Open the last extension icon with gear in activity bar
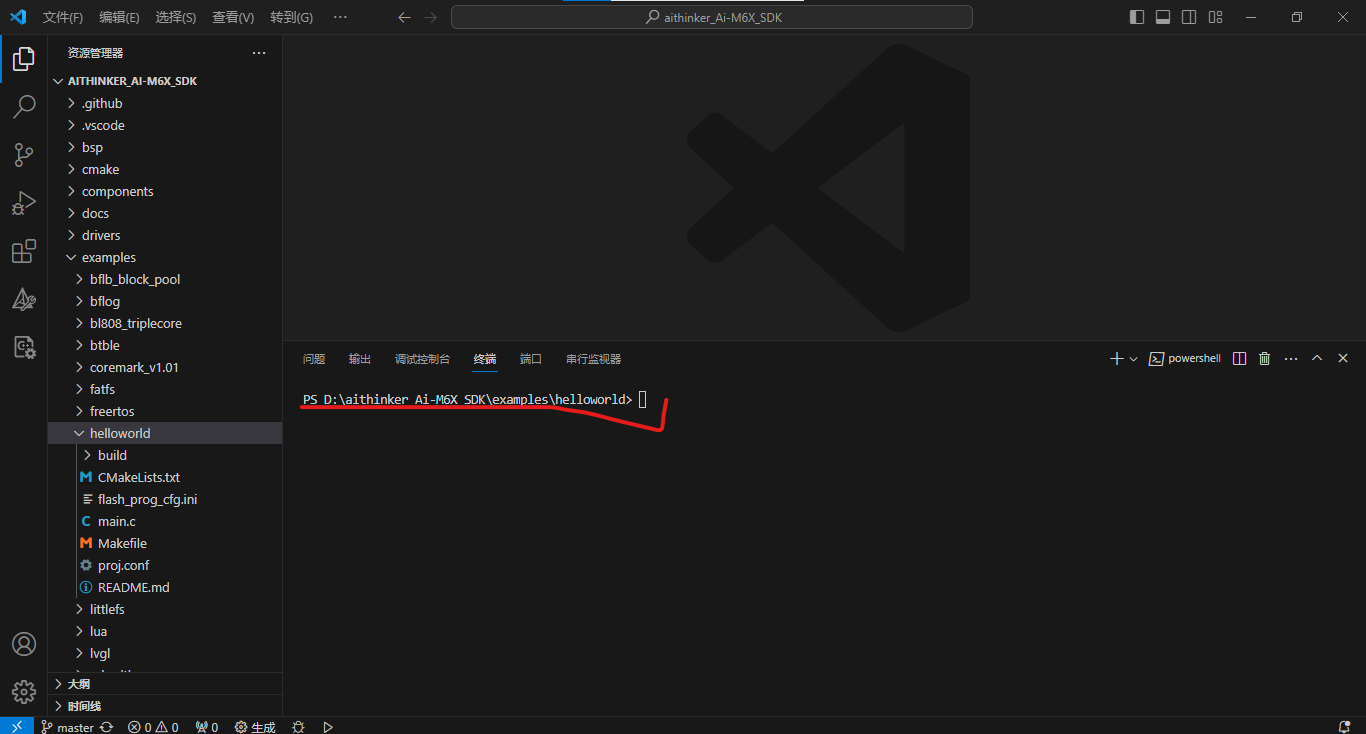 coord(24,347)
